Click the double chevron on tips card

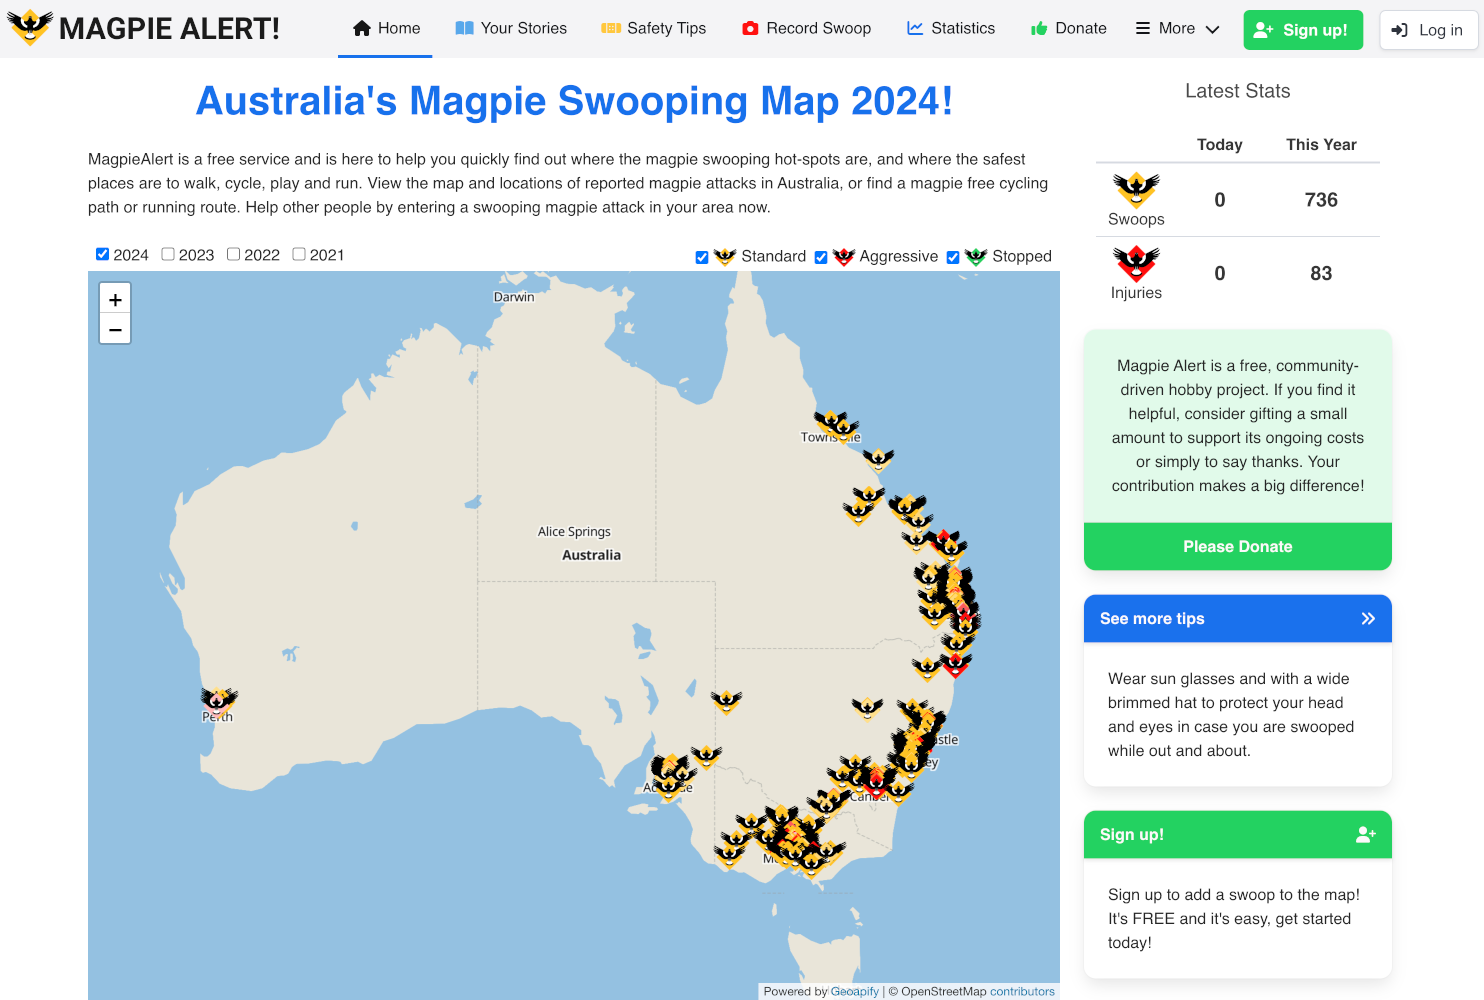click(1368, 619)
